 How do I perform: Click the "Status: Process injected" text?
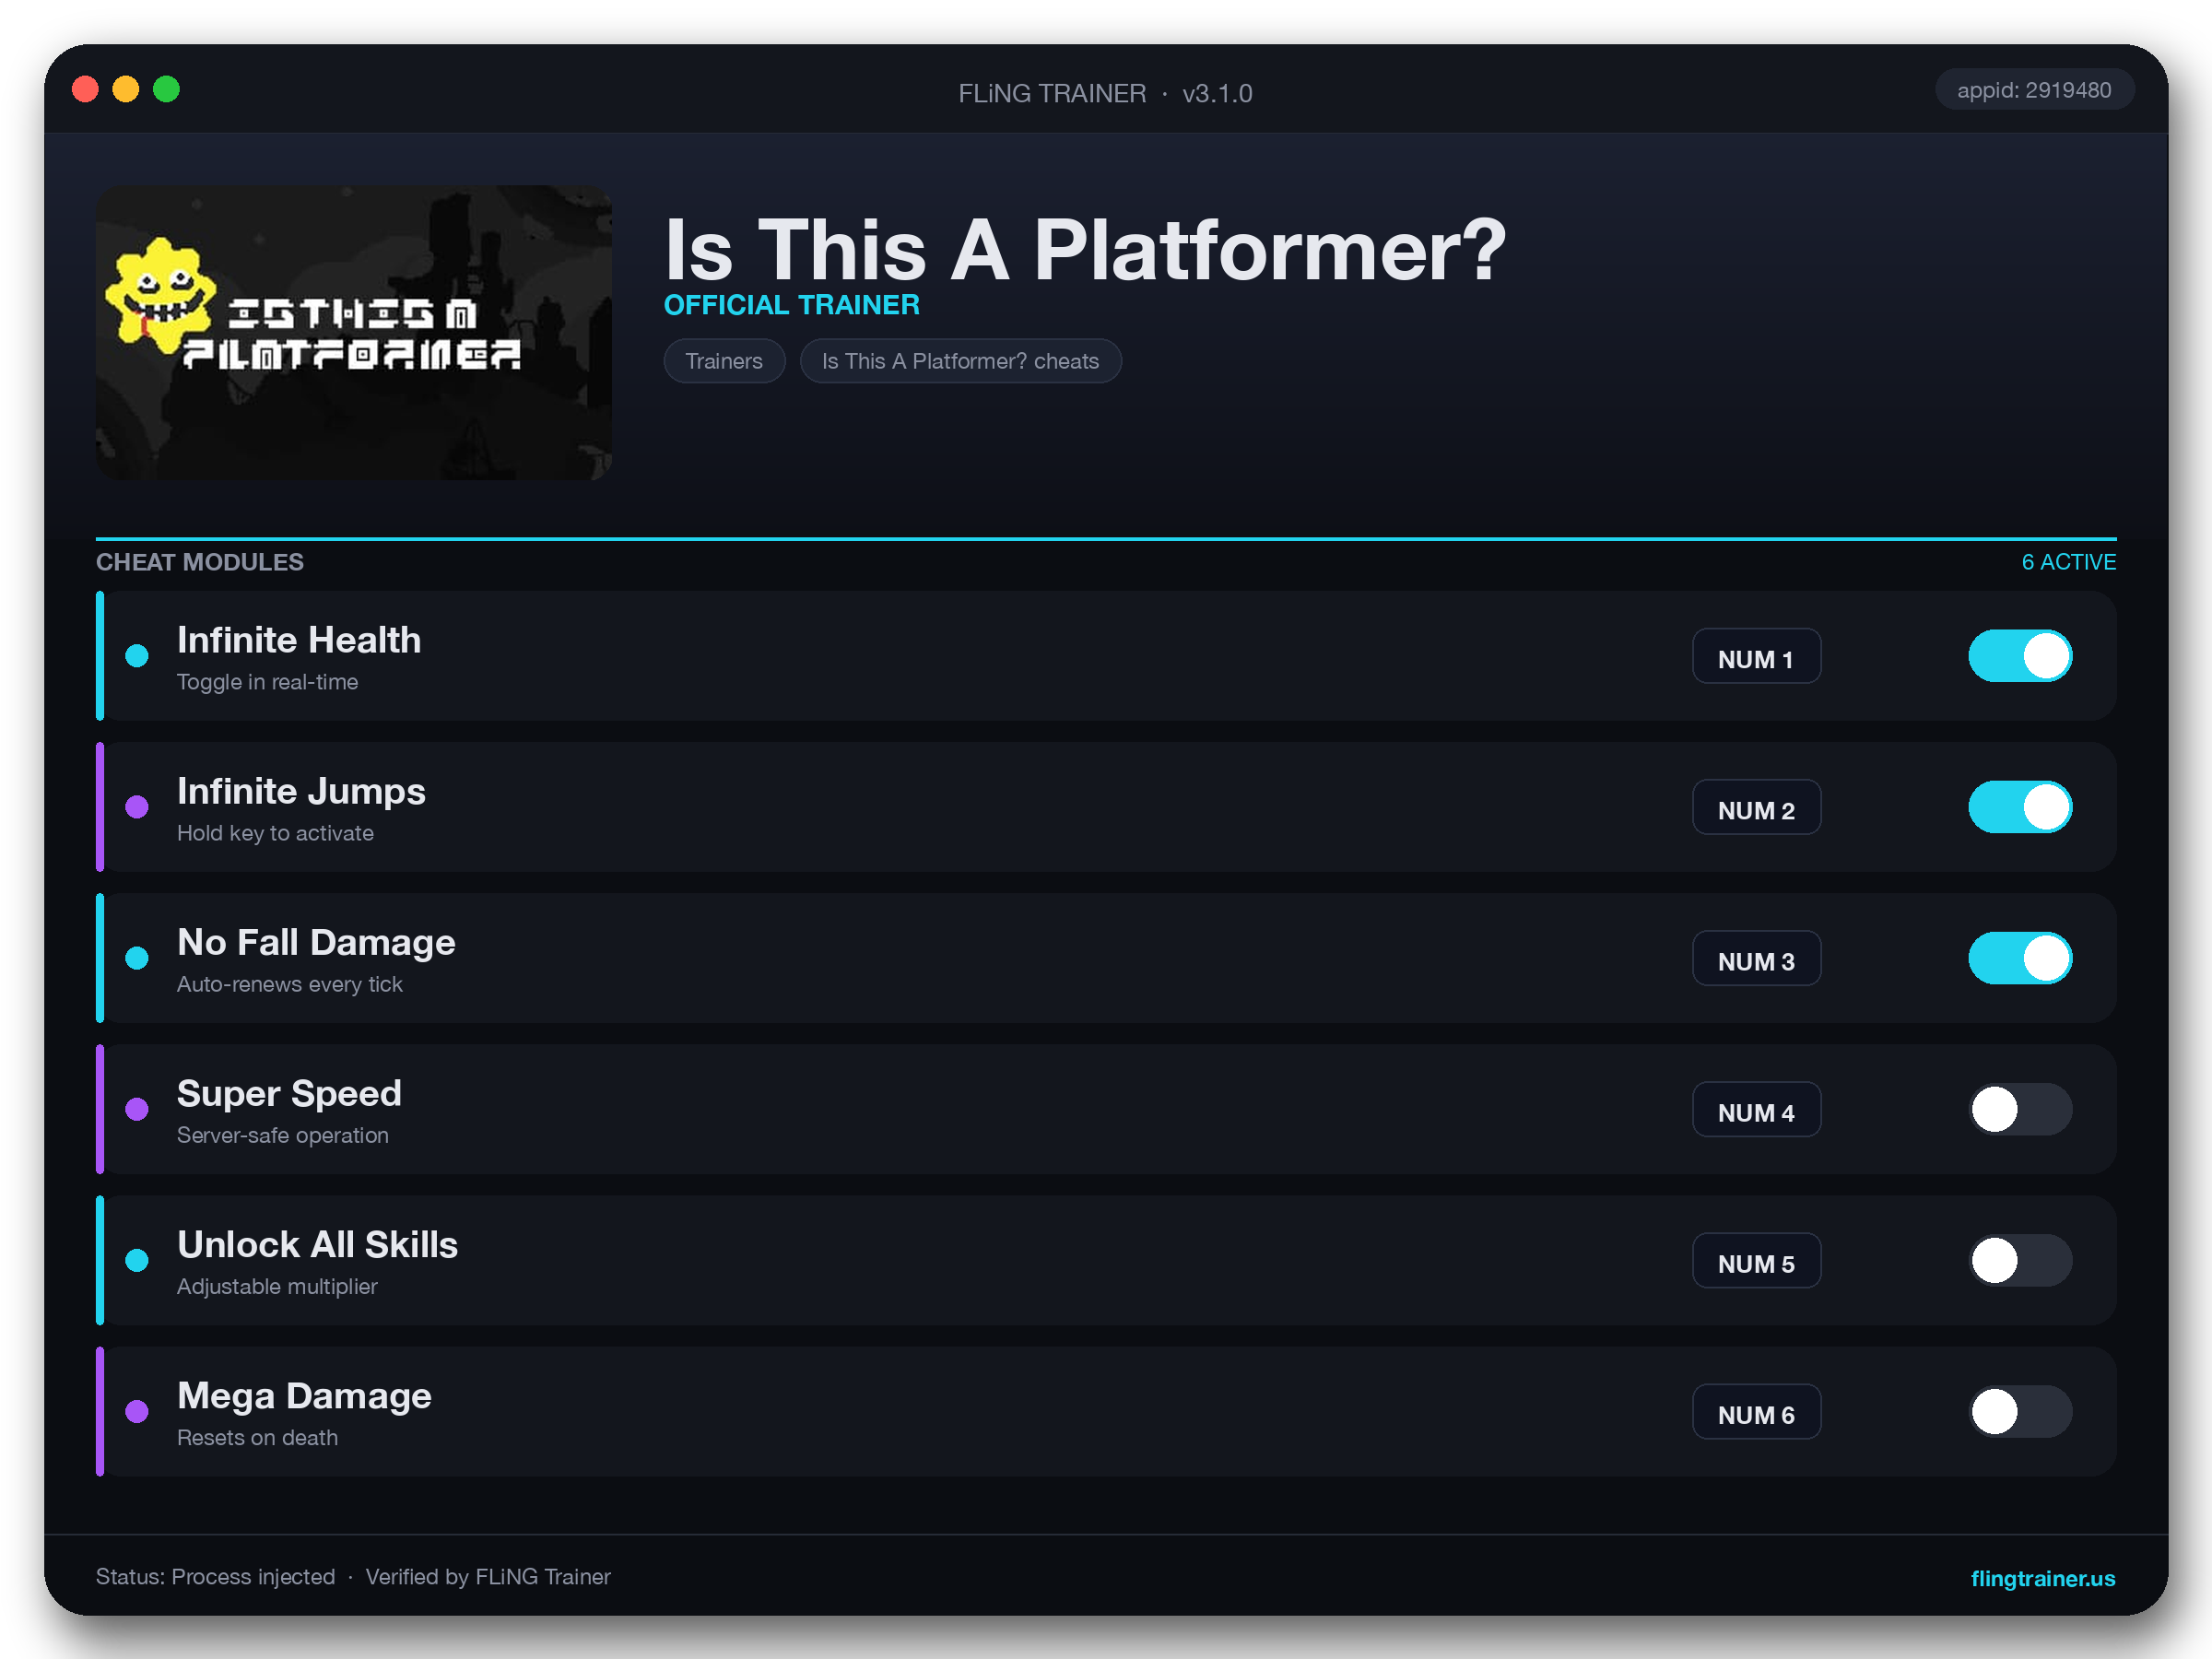click(215, 1577)
